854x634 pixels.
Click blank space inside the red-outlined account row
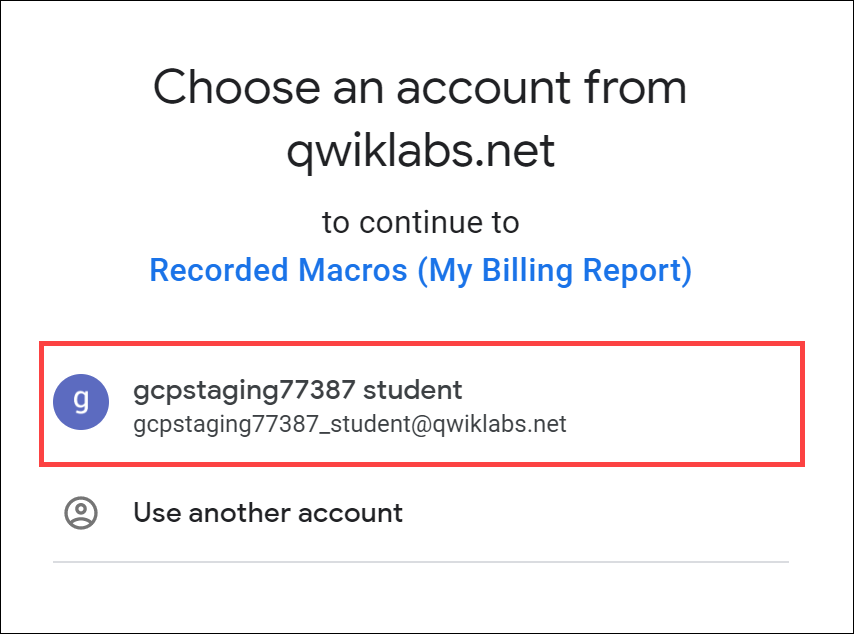681,404
